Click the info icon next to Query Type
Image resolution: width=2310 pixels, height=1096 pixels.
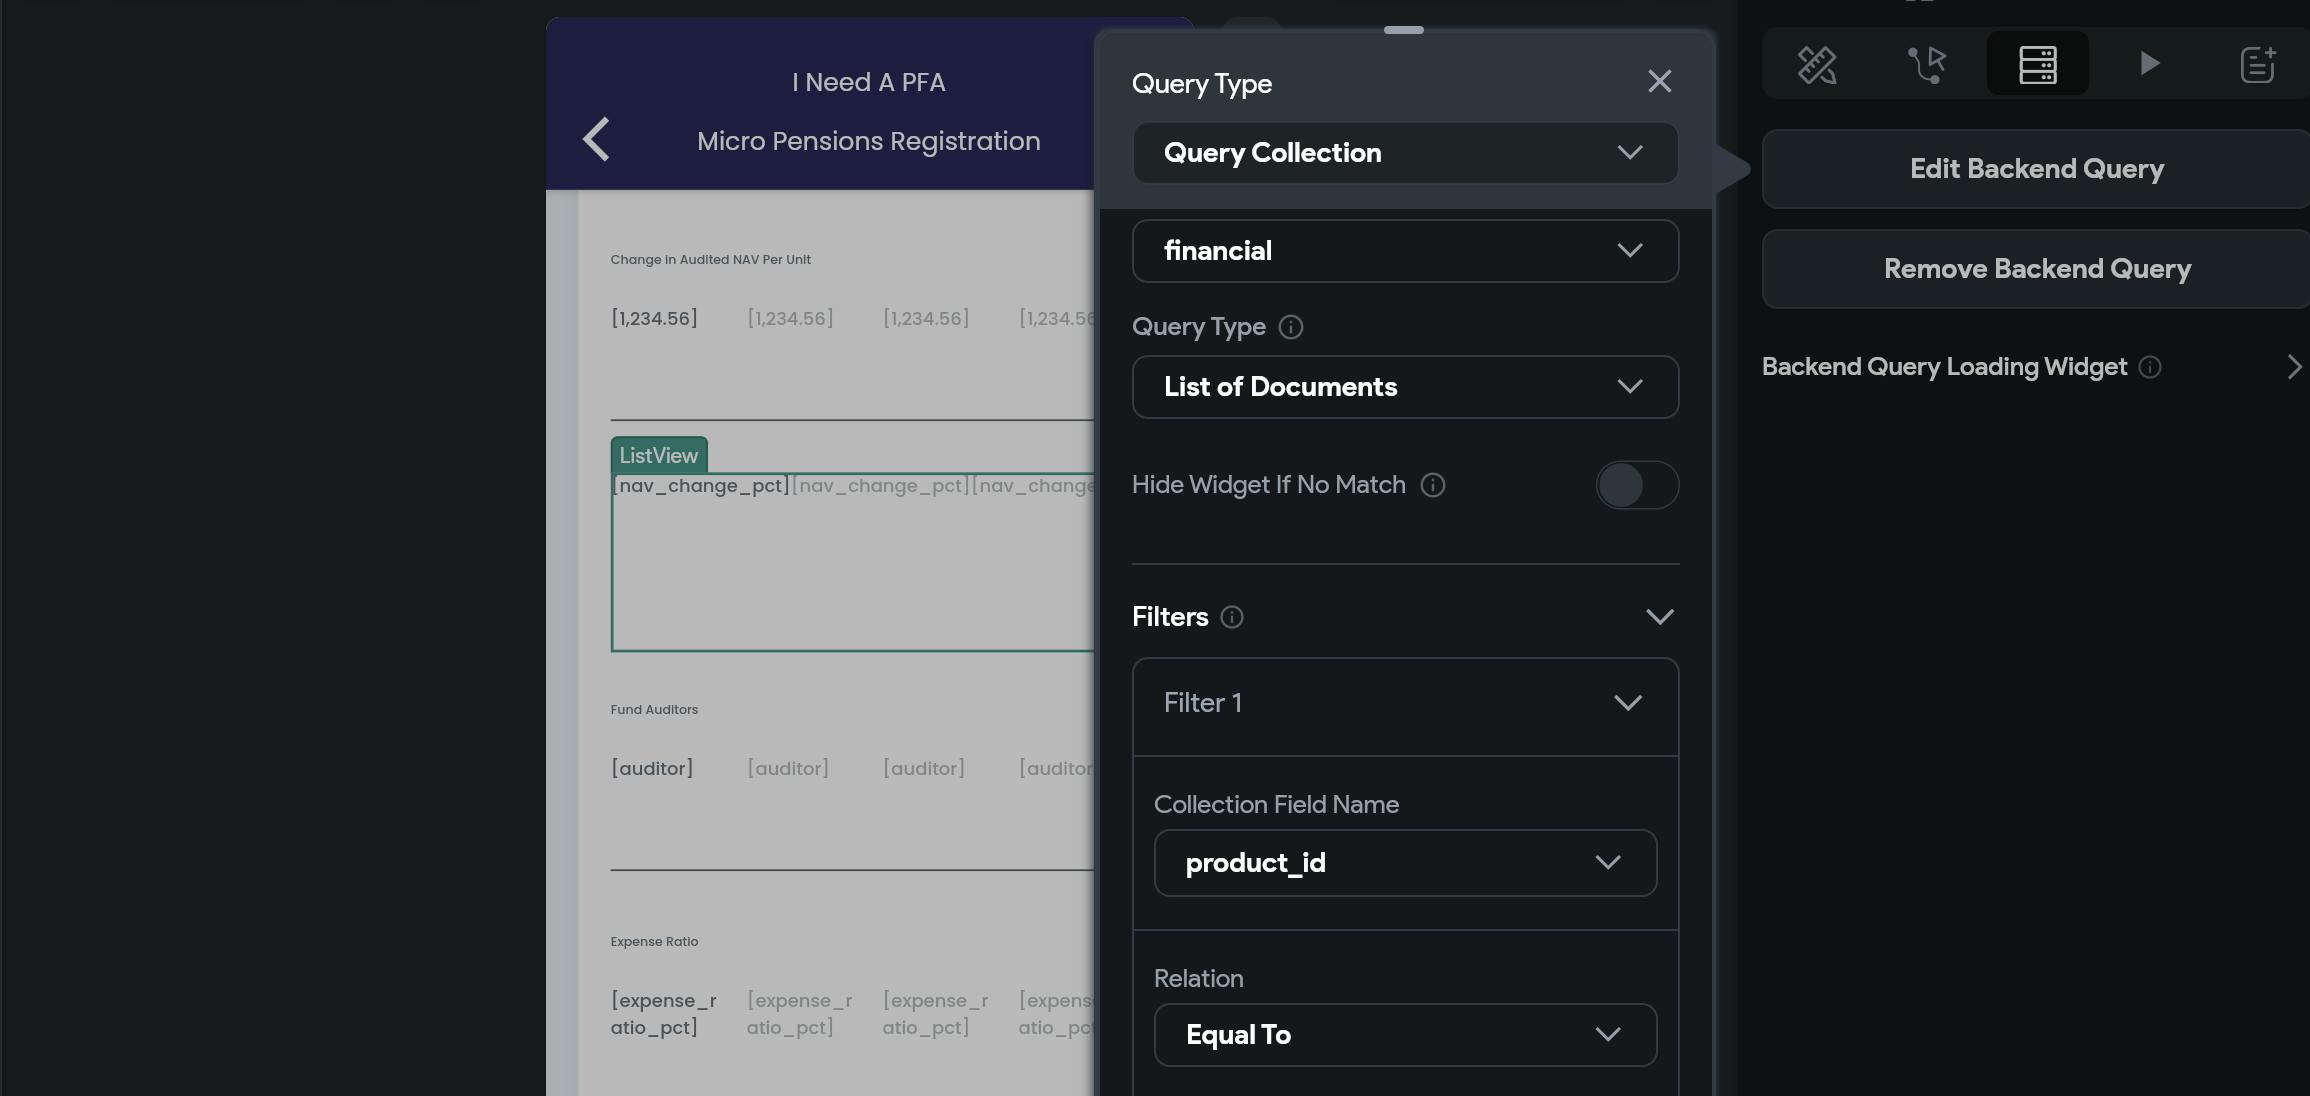pyautogui.click(x=1291, y=327)
